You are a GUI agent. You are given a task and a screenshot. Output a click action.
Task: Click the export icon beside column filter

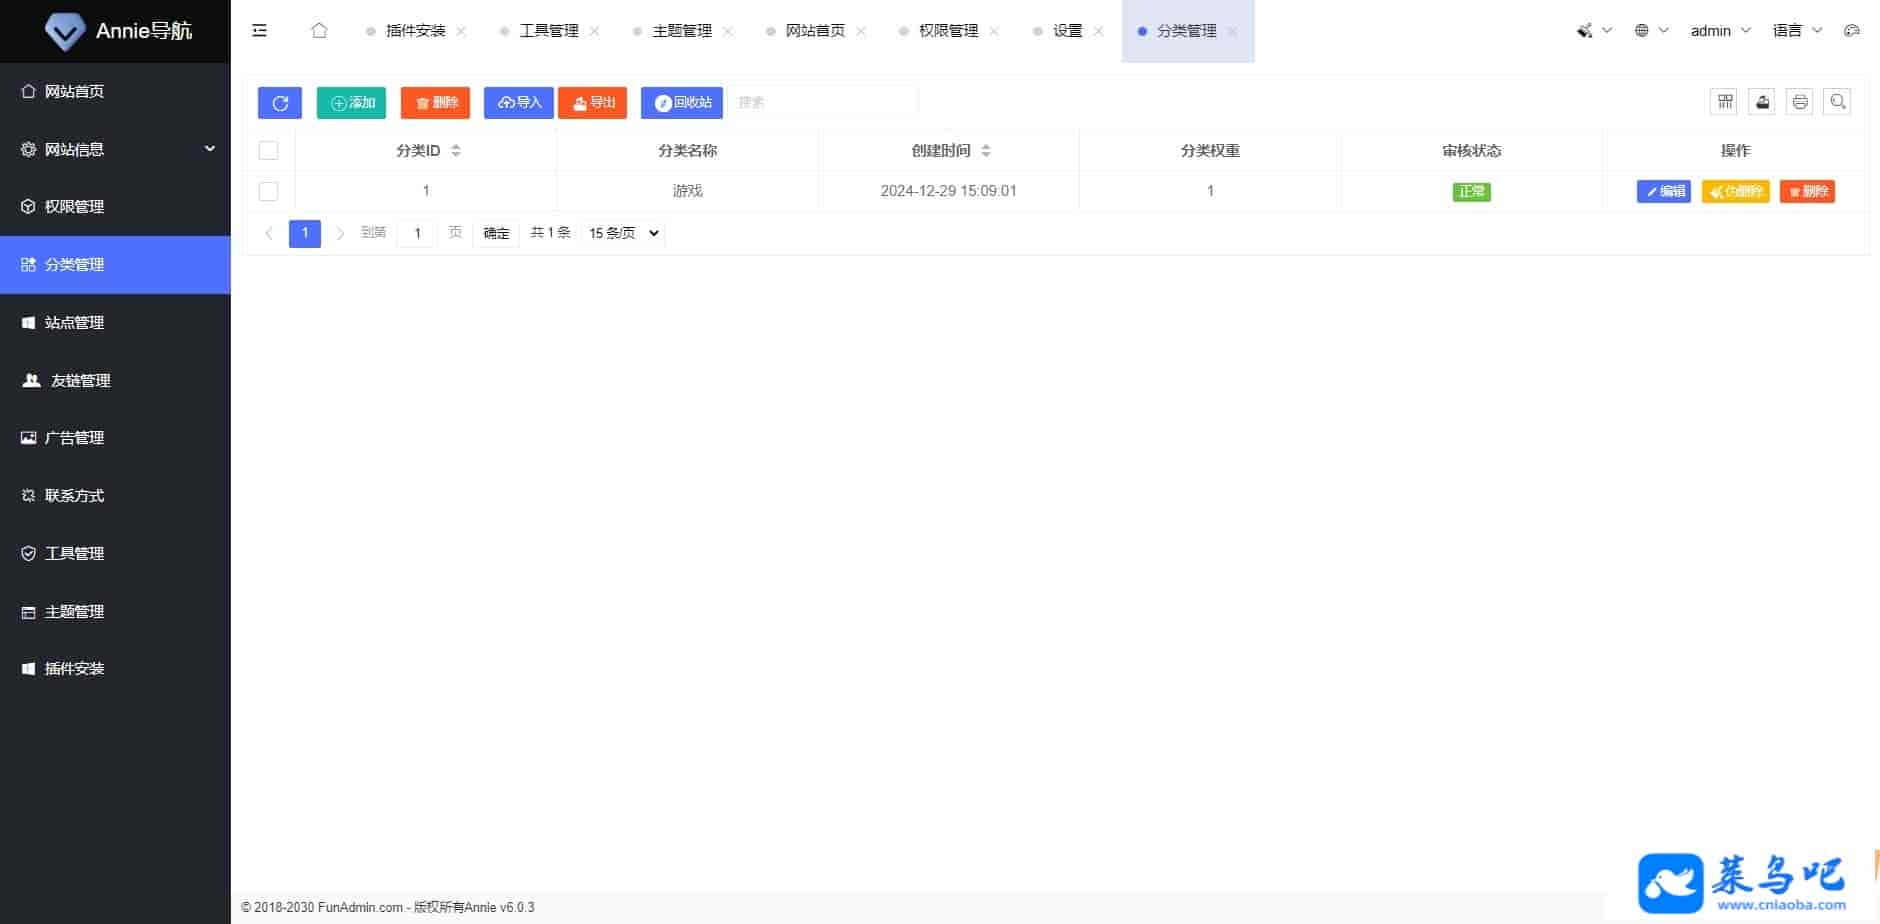point(1762,102)
